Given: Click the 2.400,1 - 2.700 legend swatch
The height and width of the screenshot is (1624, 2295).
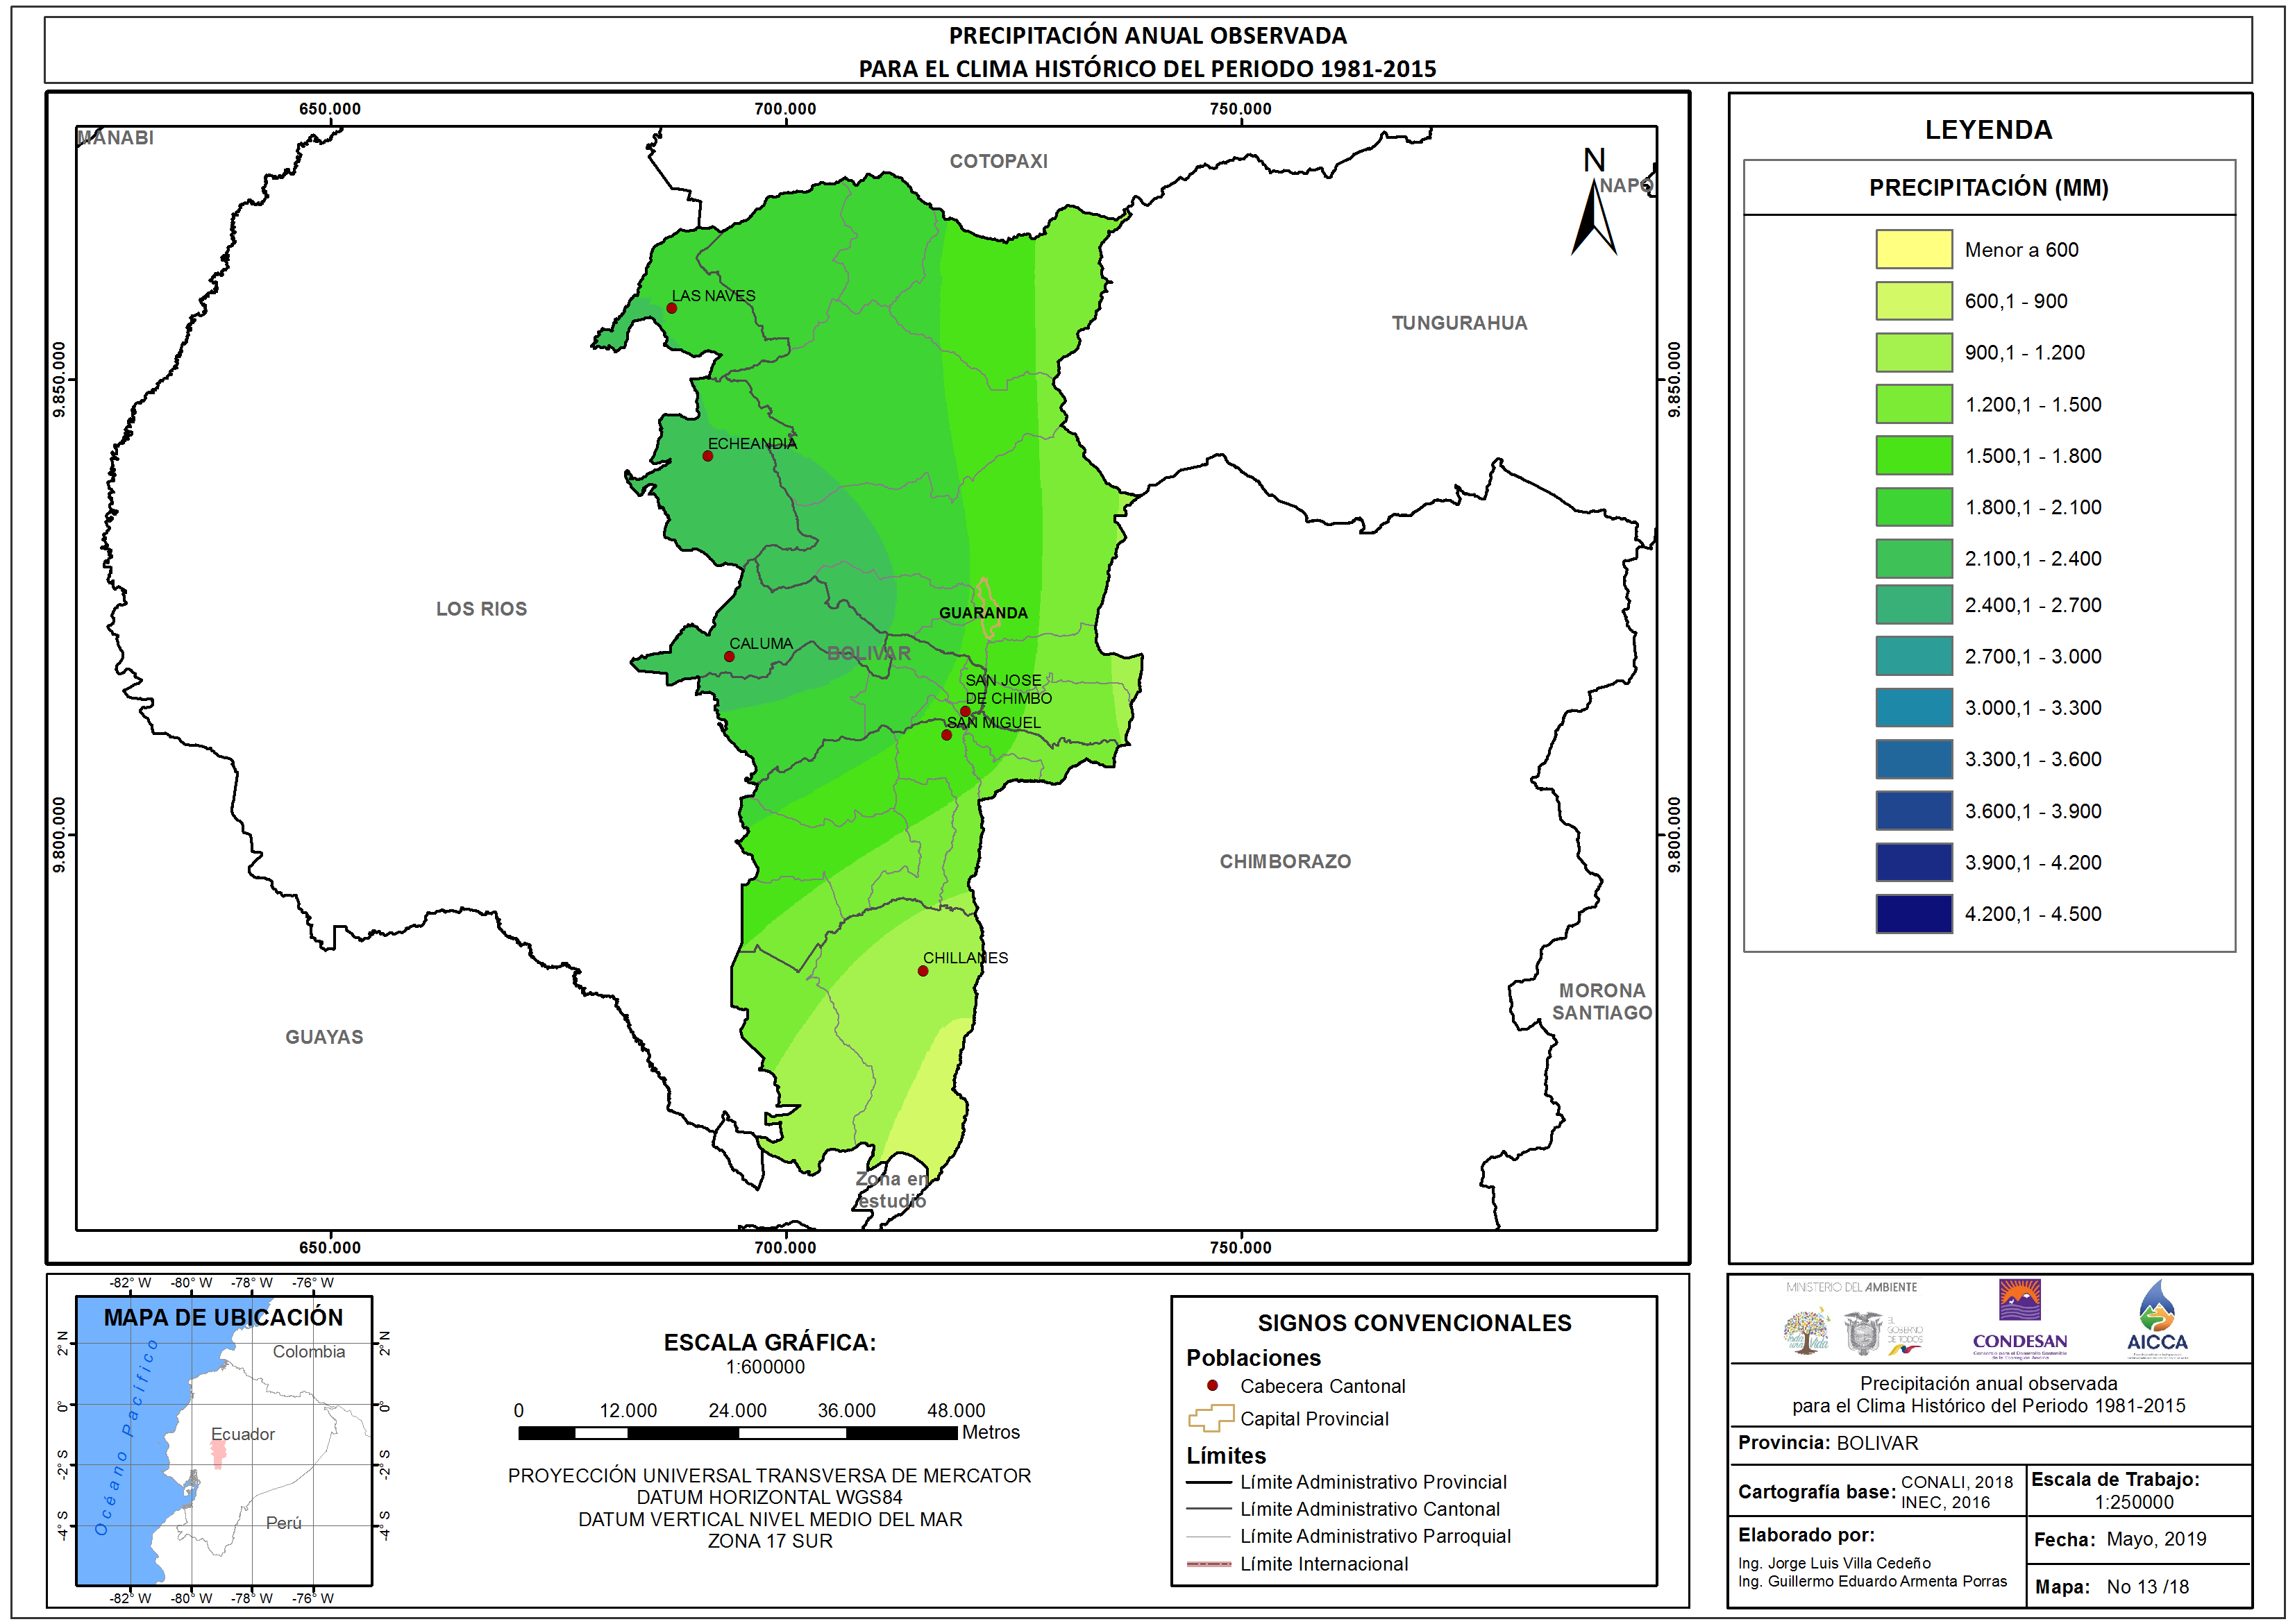Looking at the screenshot, I should (1913, 605).
